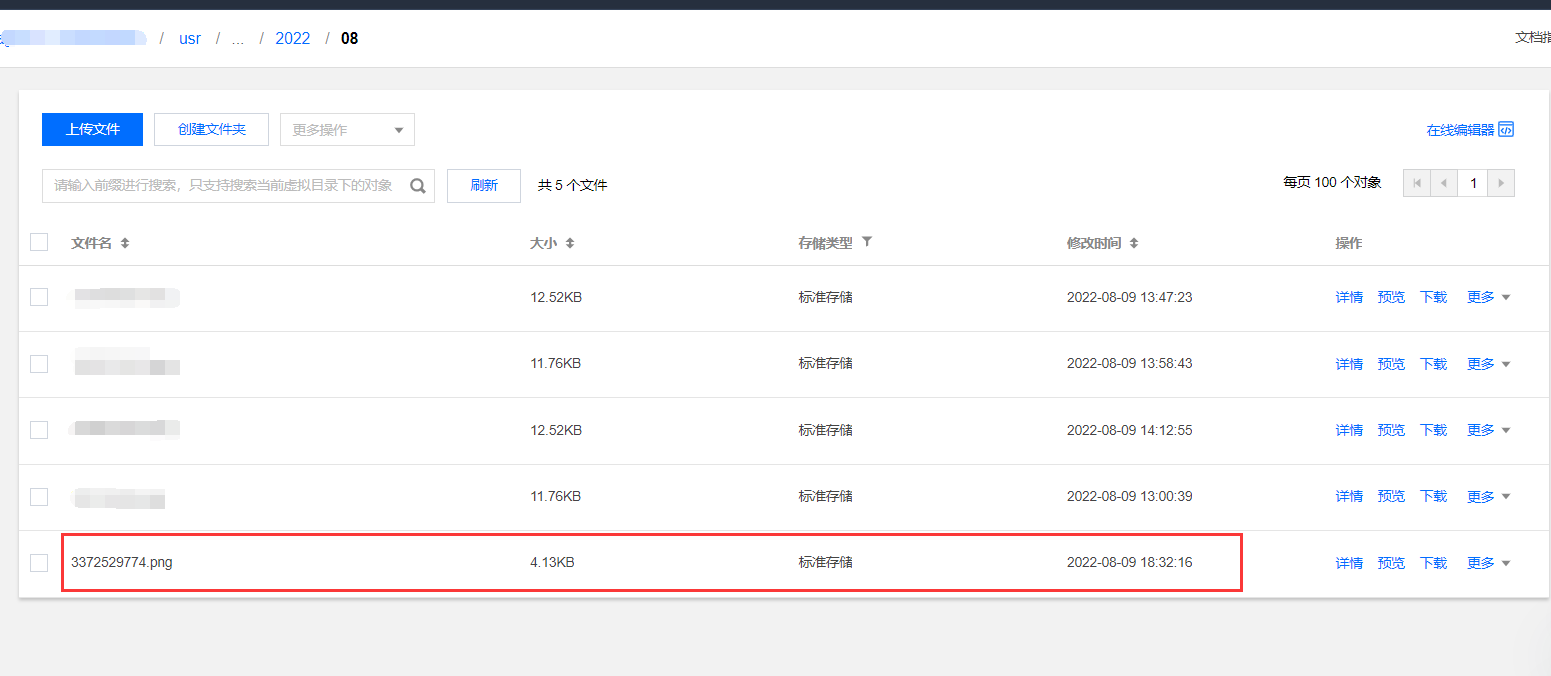The image size is (1551, 676).
Task: View 详情 for 13:47:23 row
Action: click(x=1349, y=297)
